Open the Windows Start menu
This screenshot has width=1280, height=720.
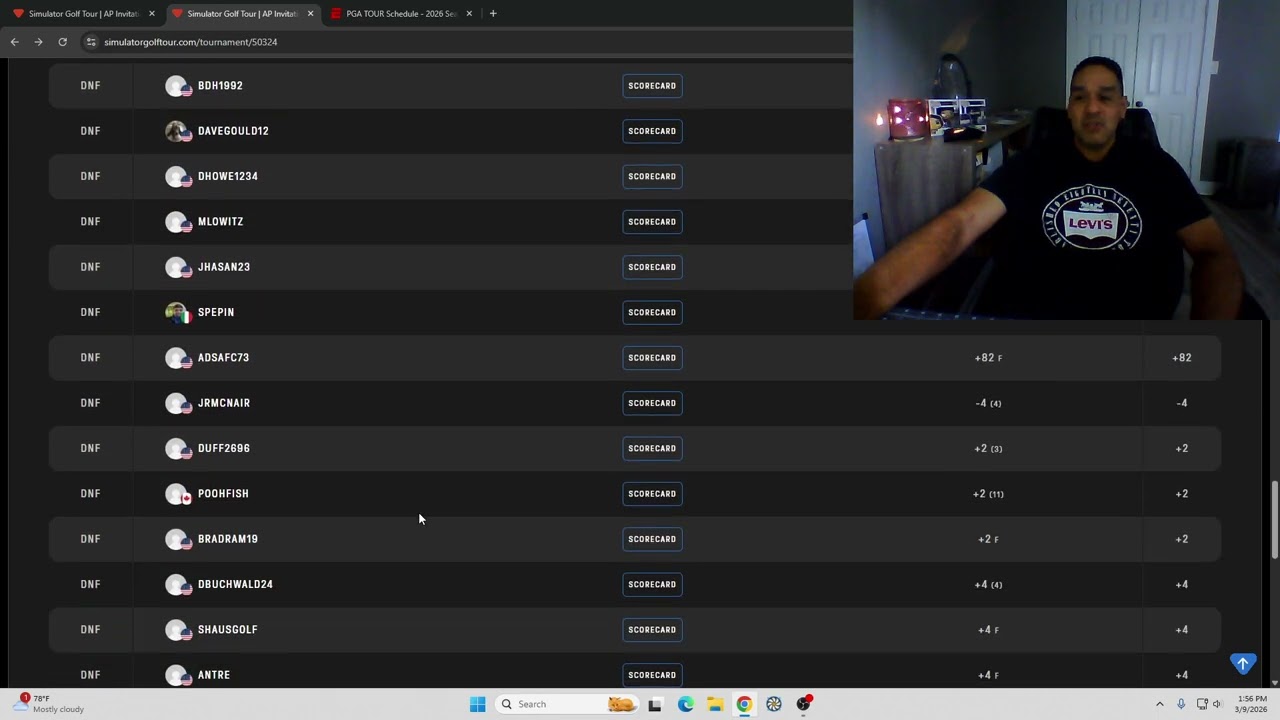point(477,704)
